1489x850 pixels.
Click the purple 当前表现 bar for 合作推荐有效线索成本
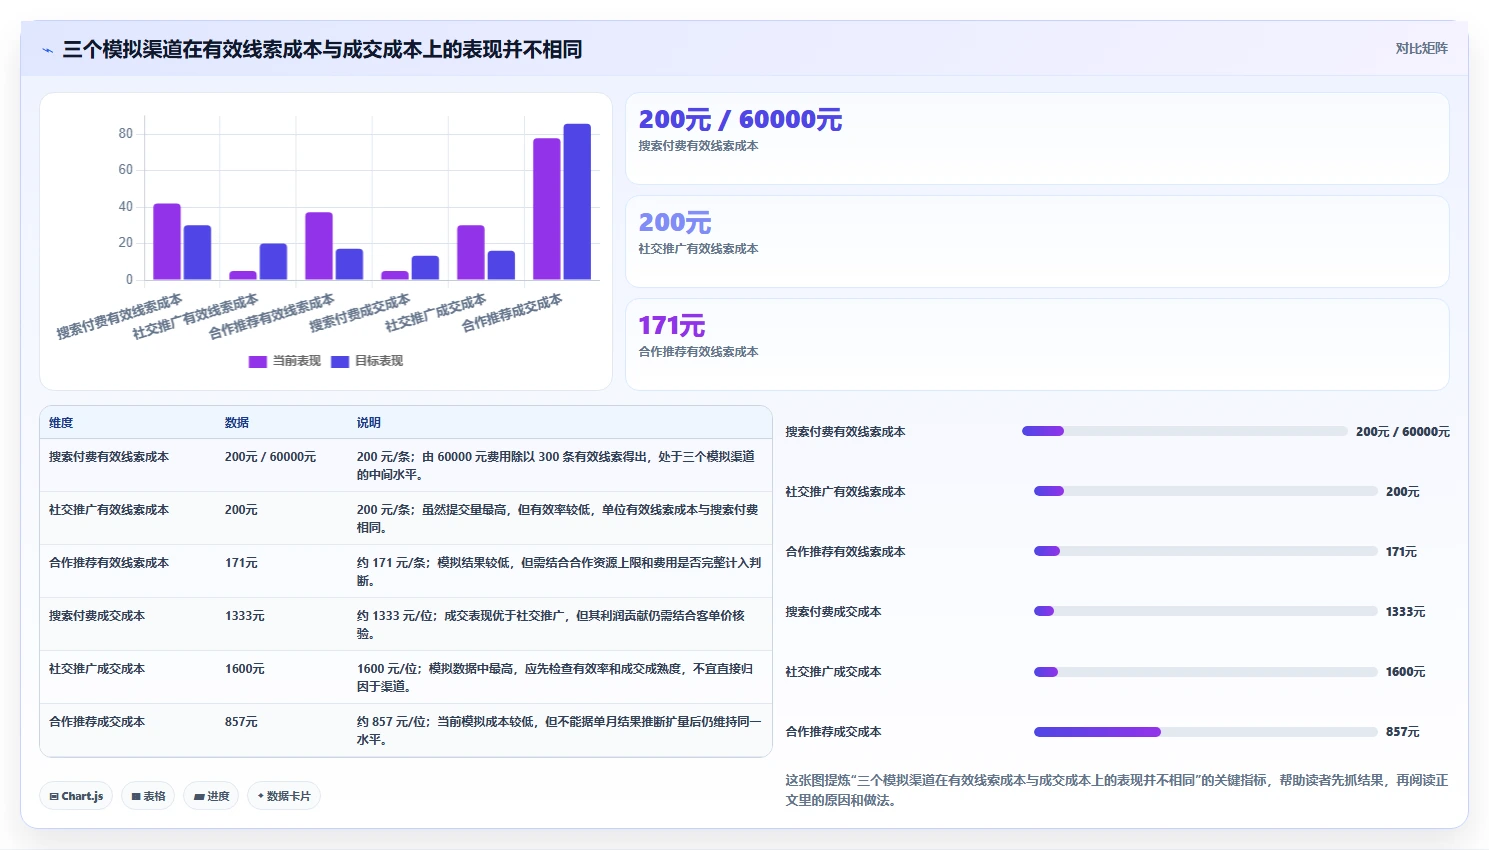point(319,246)
